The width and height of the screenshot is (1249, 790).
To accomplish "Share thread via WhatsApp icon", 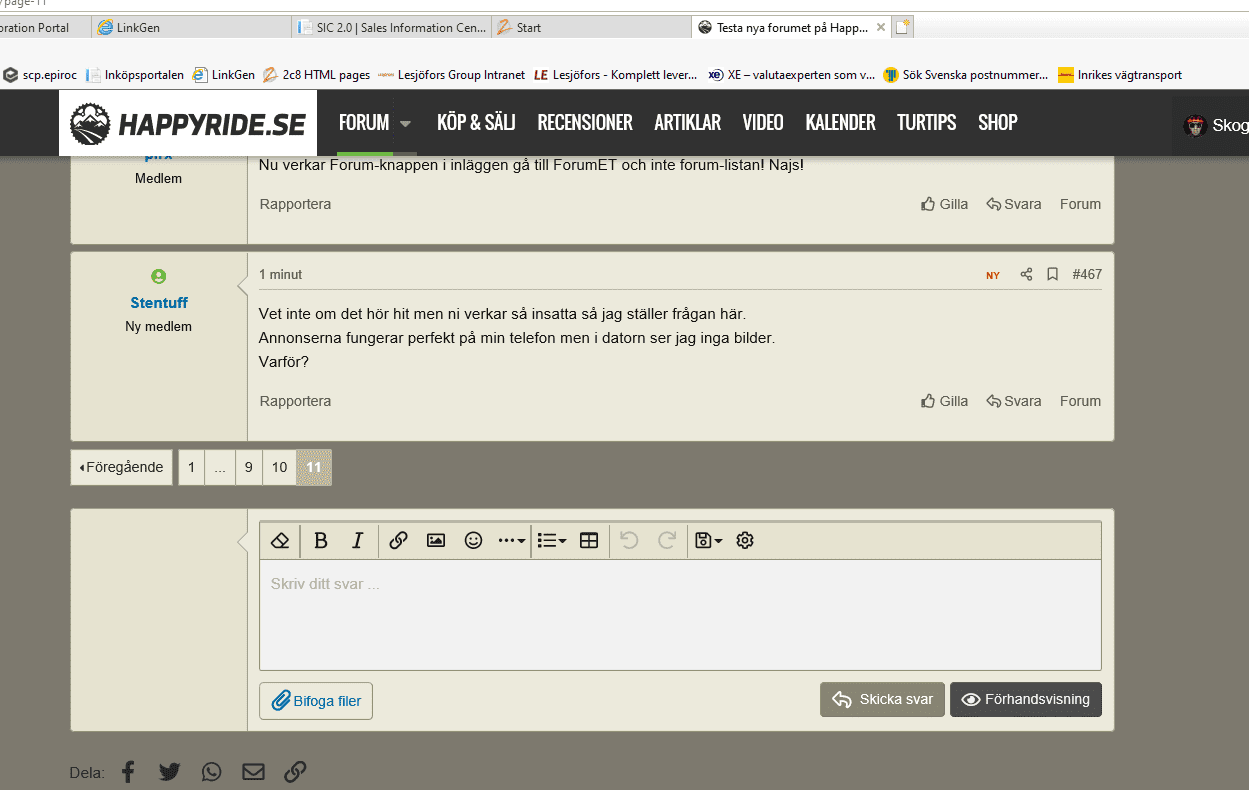I will [211, 772].
